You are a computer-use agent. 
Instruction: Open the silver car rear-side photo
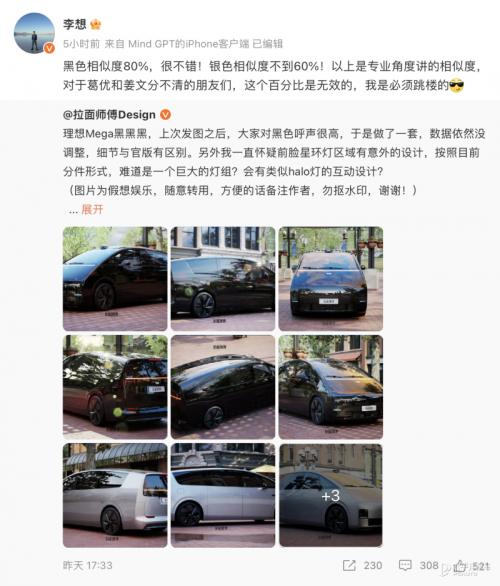[x=115, y=496]
